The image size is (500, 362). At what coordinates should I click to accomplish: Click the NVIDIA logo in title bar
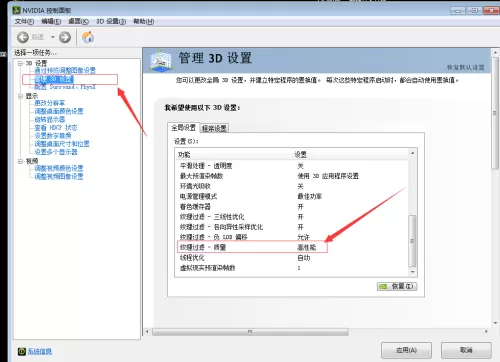(16, 10)
